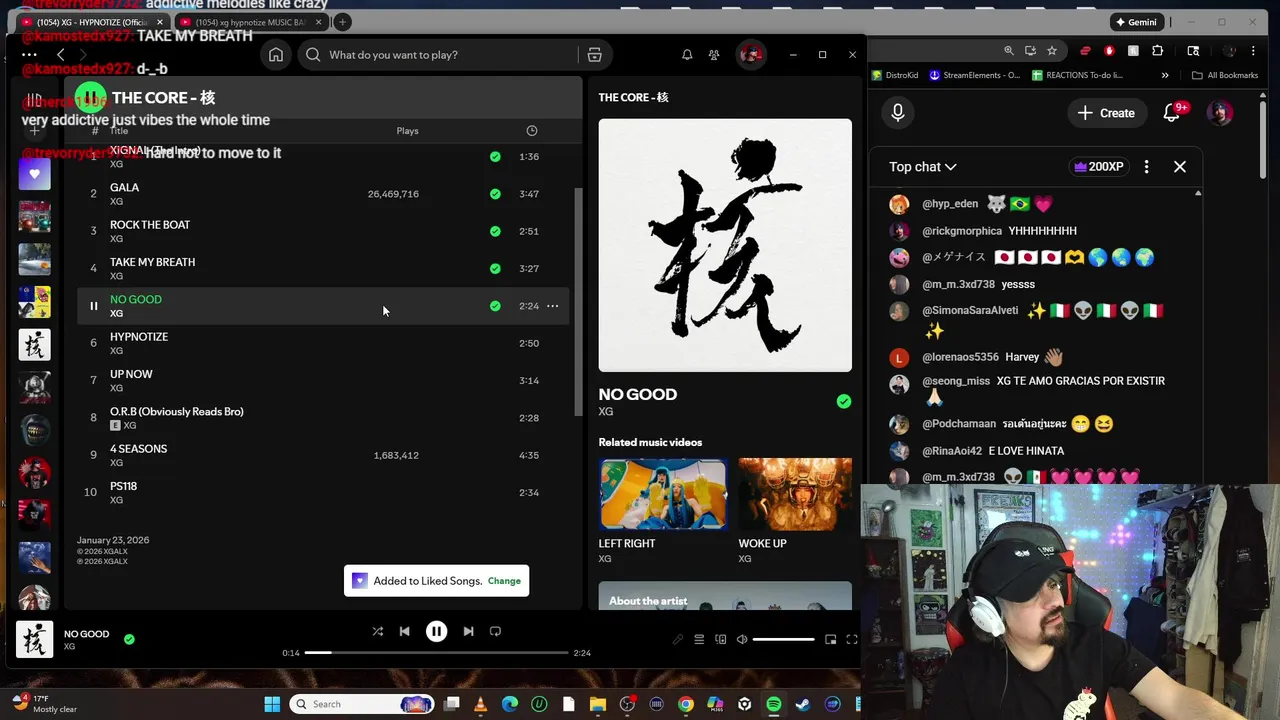1280x720 pixels.
Task: Toggle liked checkmark on ROCK THE BOAT
Action: [495, 231]
